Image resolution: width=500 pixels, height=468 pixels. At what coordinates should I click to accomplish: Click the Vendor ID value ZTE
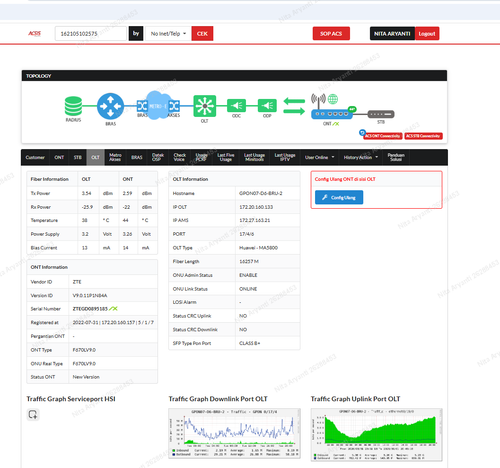pos(77,282)
